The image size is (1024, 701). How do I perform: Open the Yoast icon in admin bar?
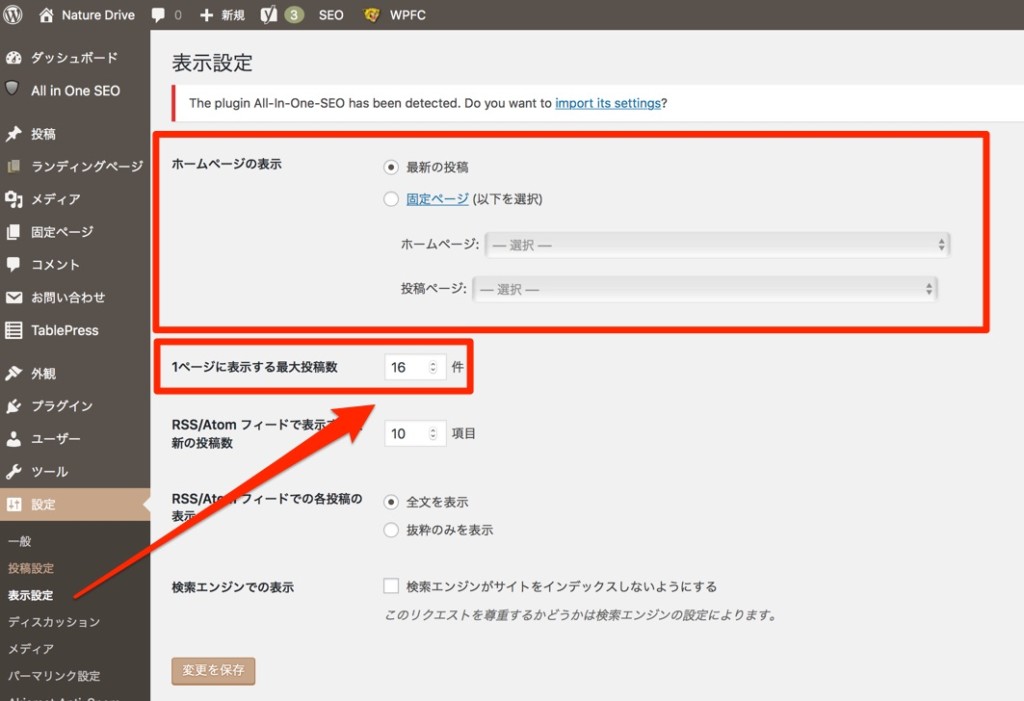[x=268, y=14]
